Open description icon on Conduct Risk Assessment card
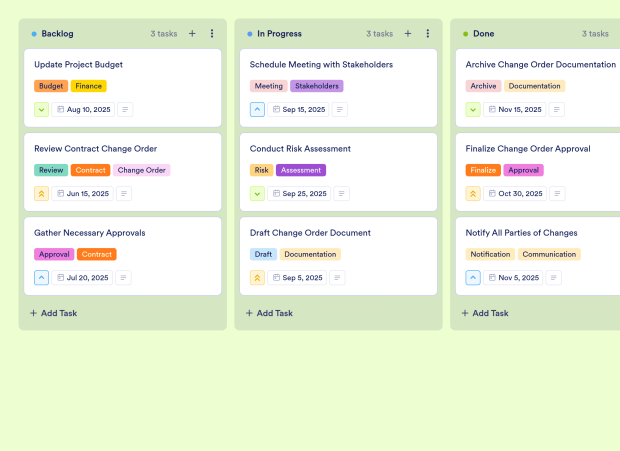The height and width of the screenshot is (451, 620). click(x=342, y=194)
